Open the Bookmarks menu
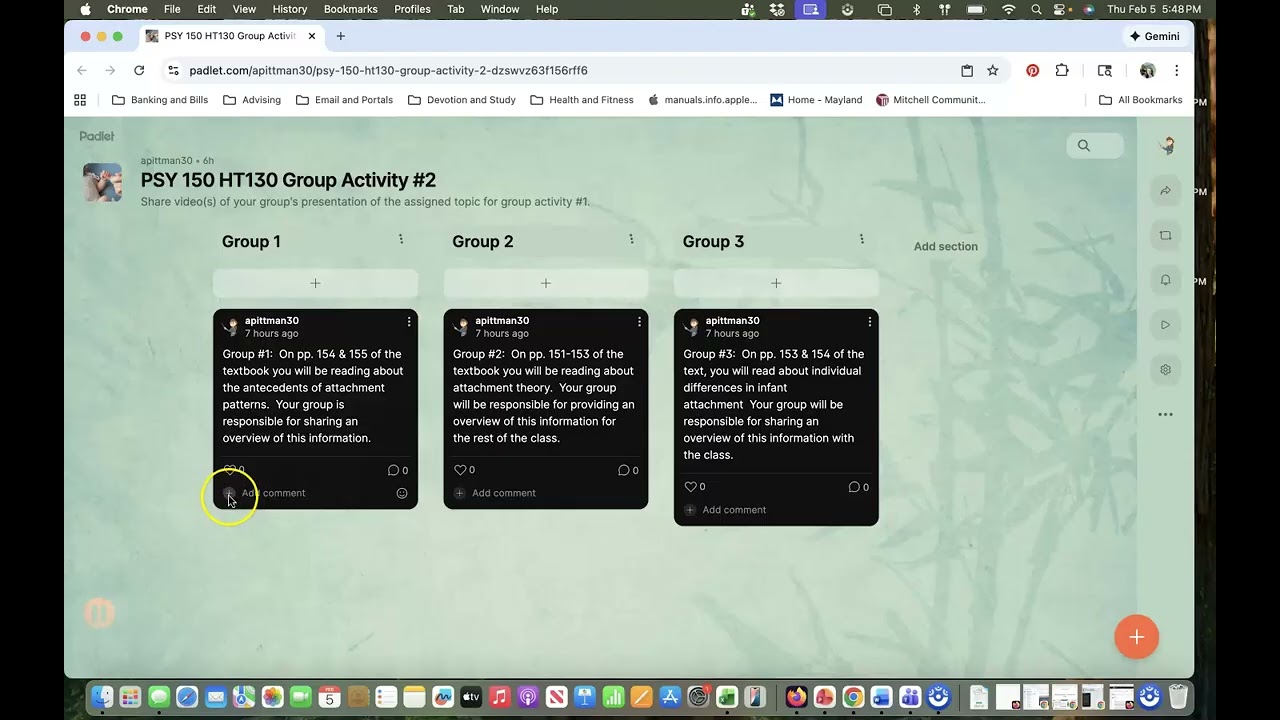 351,9
